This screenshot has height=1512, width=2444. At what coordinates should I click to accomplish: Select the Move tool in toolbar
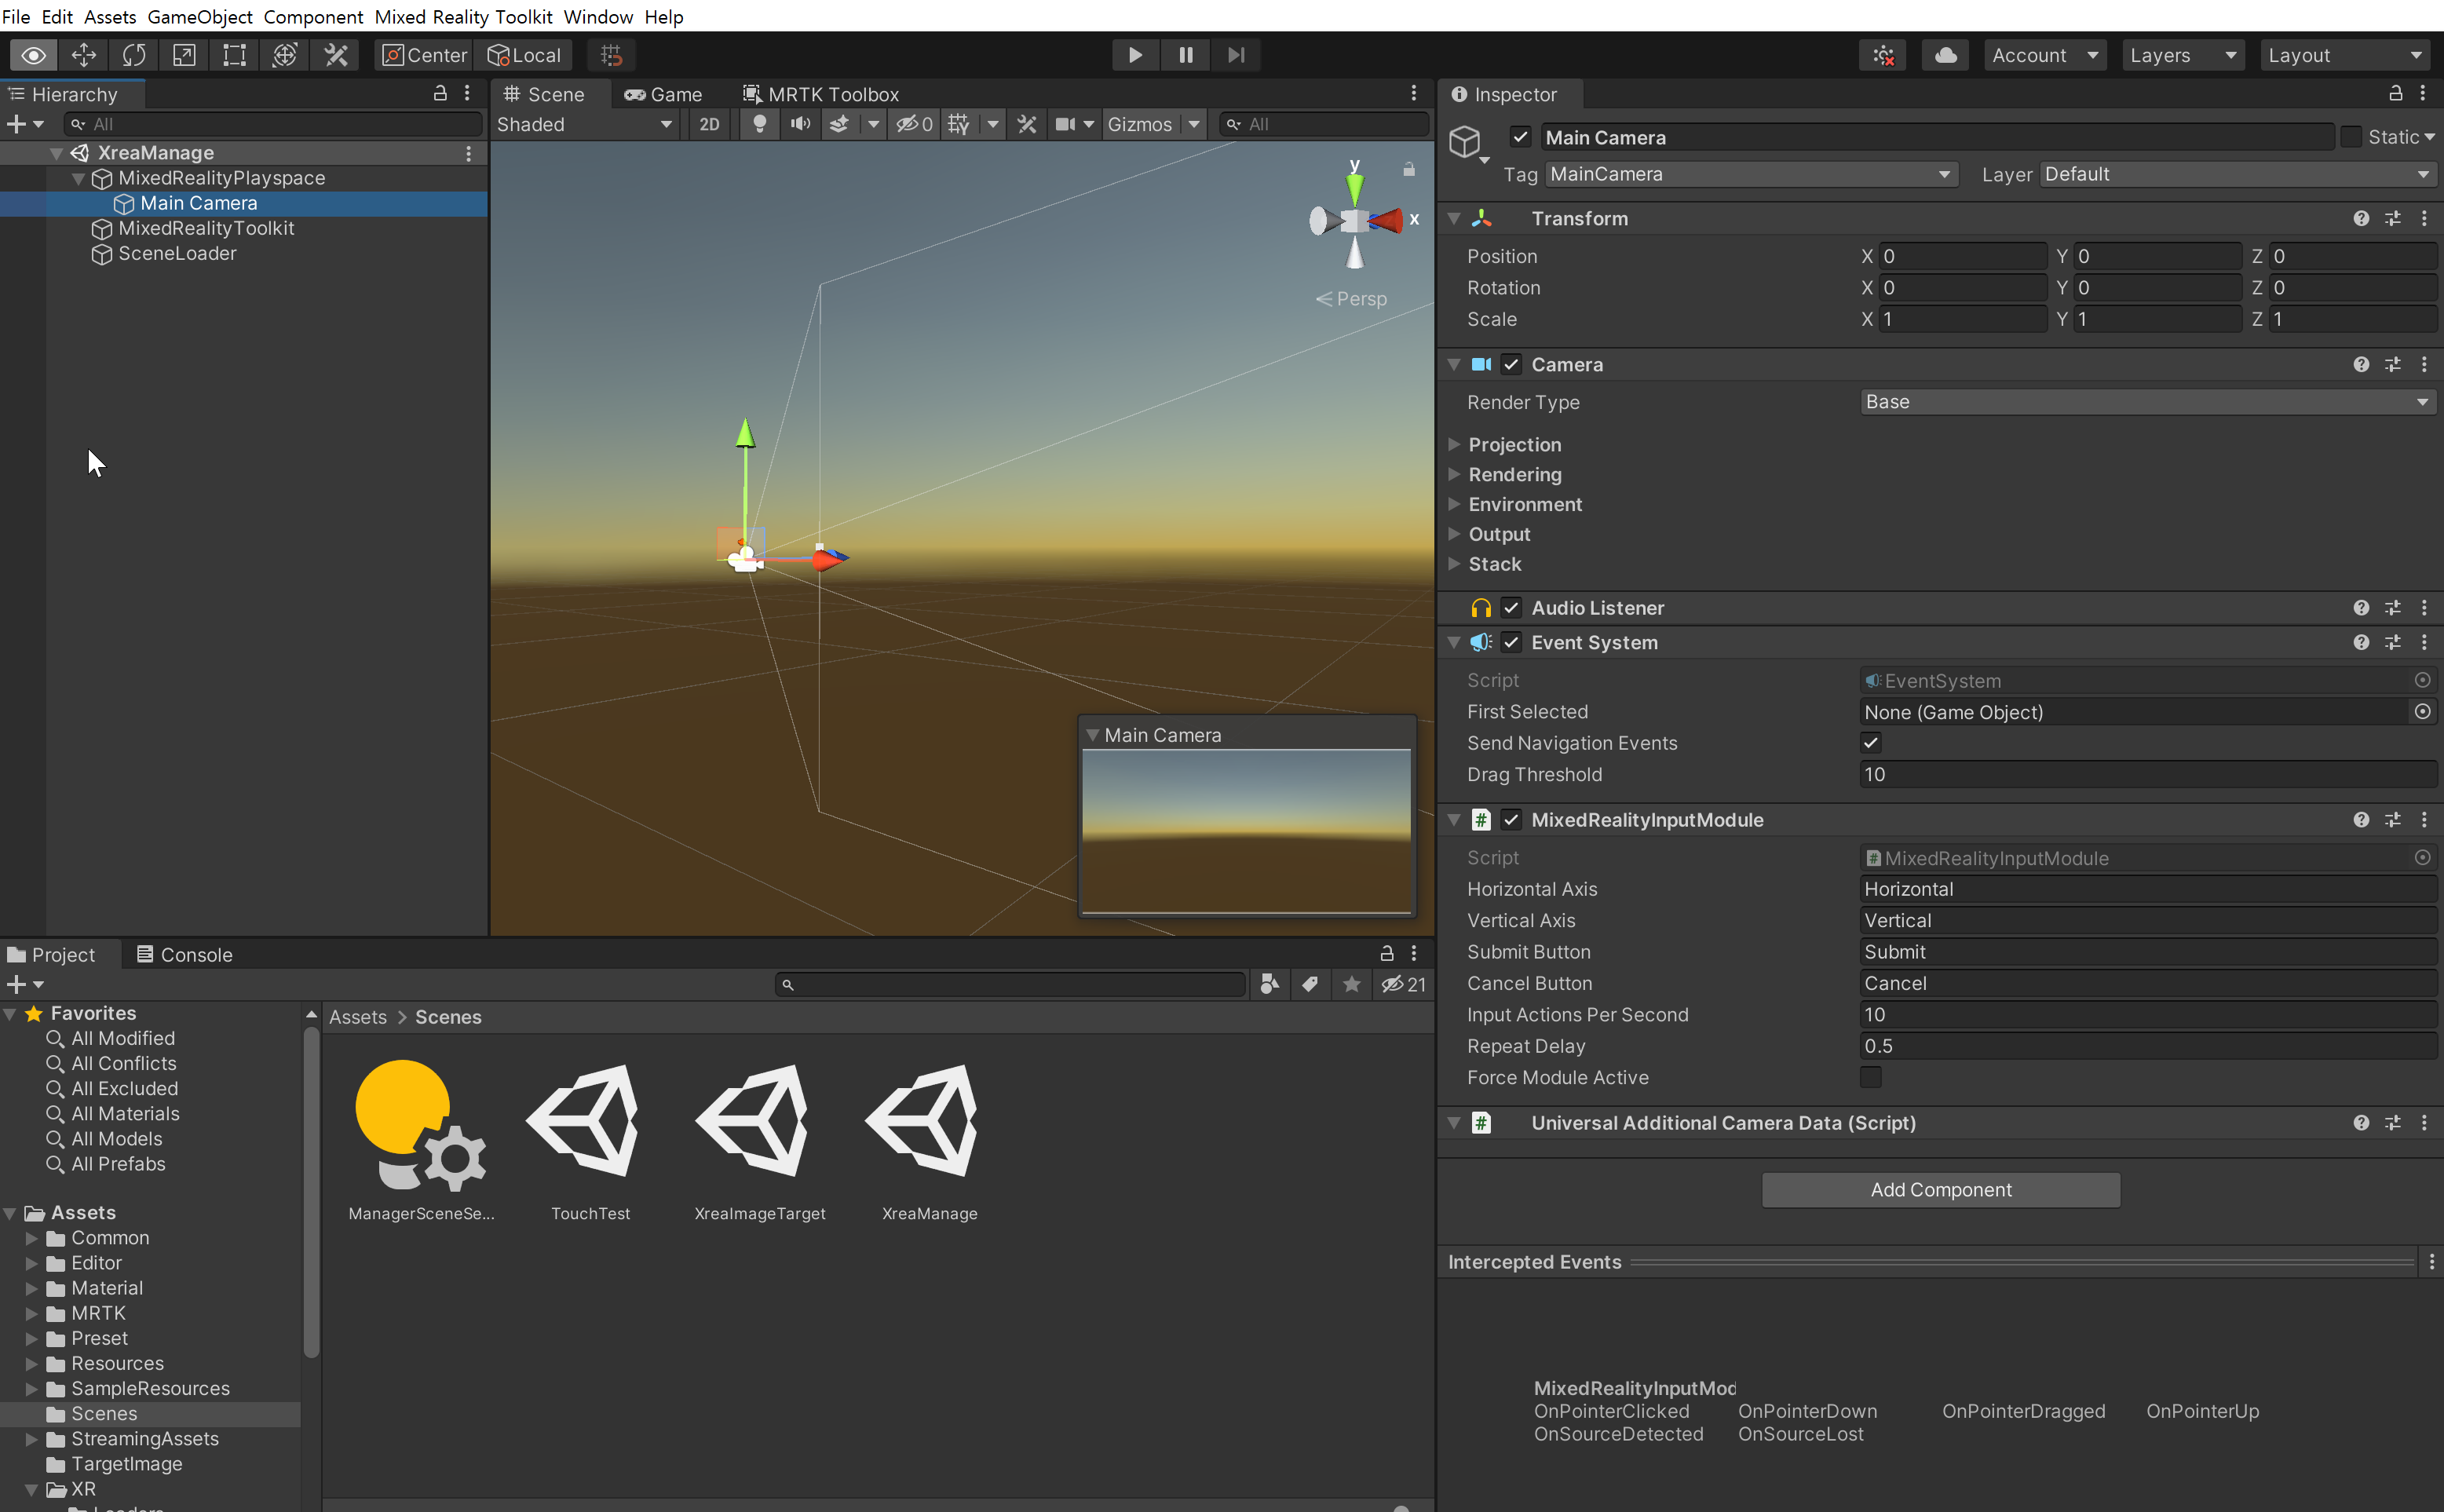tap(84, 55)
